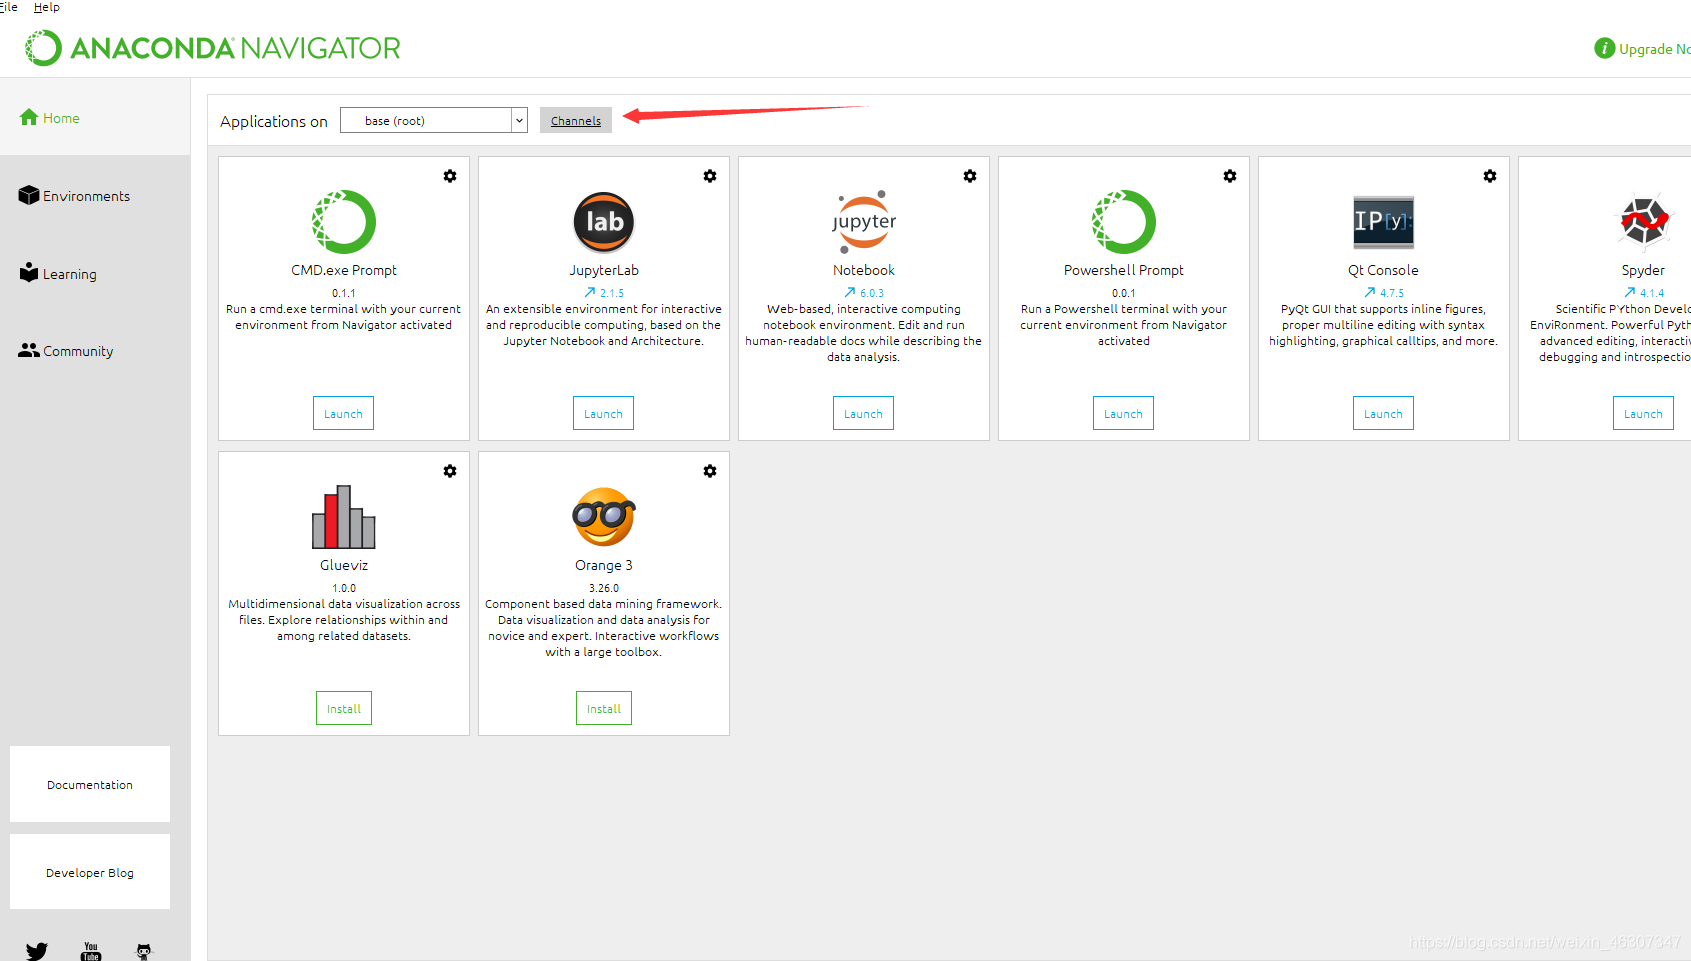The height and width of the screenshot is (961, 1691).
Task: Click the Spyder version update arrow
Action: [1630, 293]
